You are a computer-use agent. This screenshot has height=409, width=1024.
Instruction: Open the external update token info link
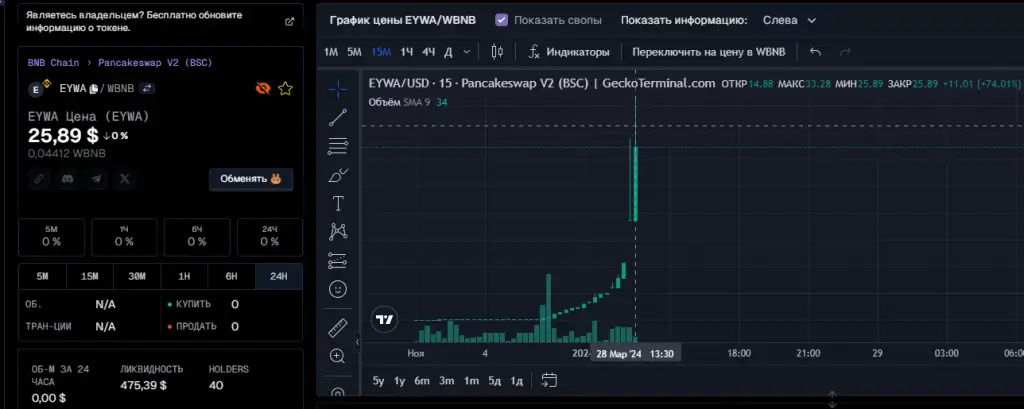tap(289, 22)
